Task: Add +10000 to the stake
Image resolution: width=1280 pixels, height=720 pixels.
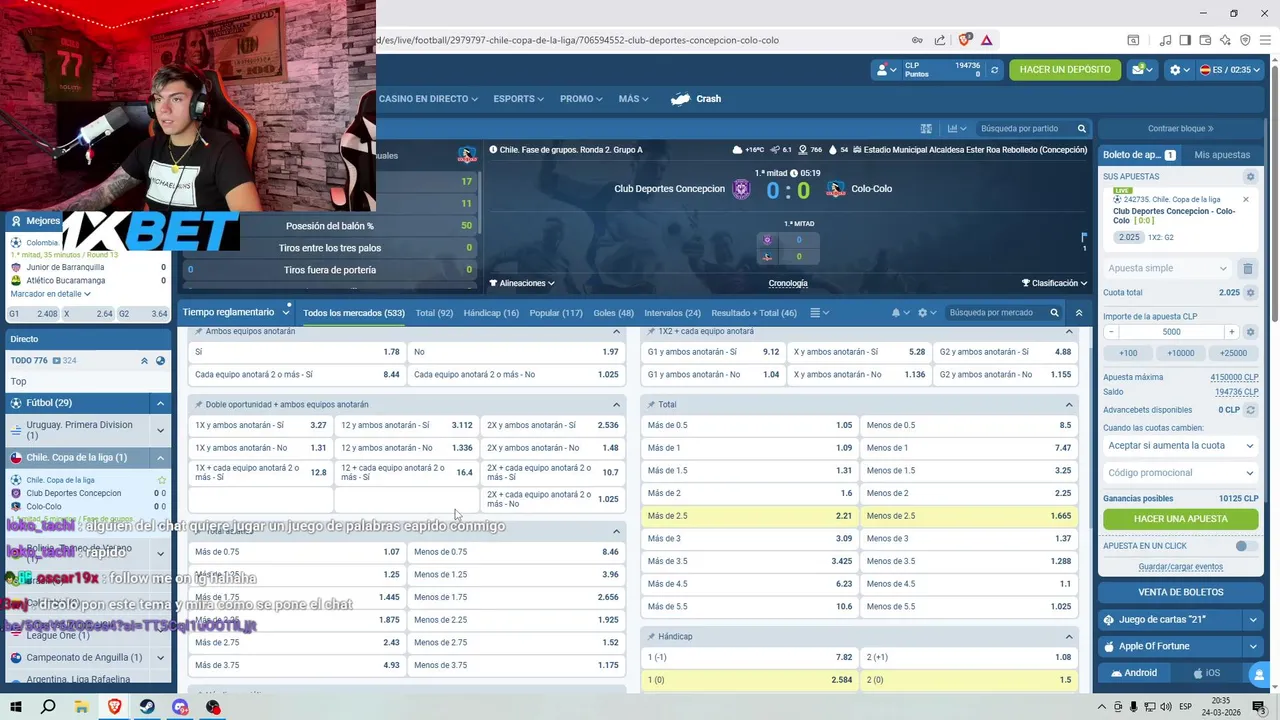Action: (x=1180, y=353)
